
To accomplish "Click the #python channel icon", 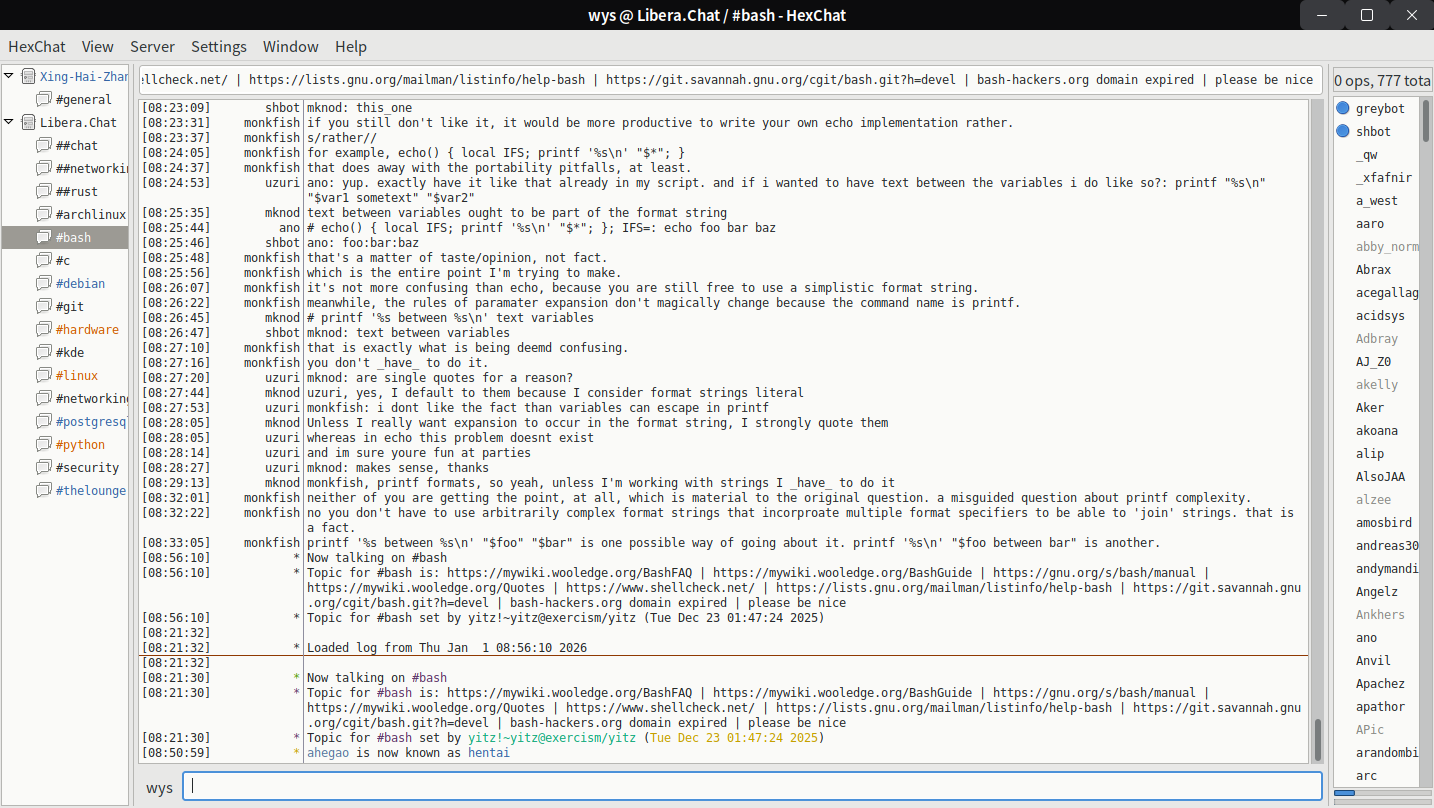I will (x=43, y=445).
